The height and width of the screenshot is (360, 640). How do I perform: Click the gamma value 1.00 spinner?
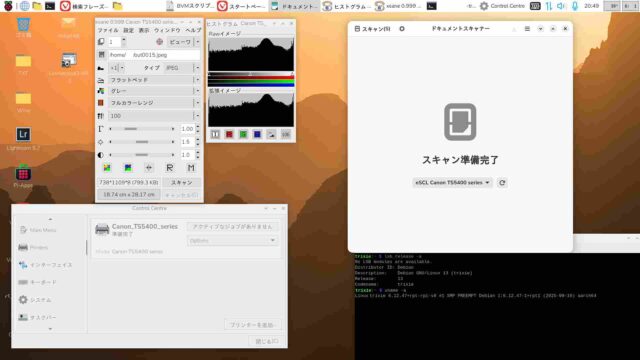[x=190, y=129]
